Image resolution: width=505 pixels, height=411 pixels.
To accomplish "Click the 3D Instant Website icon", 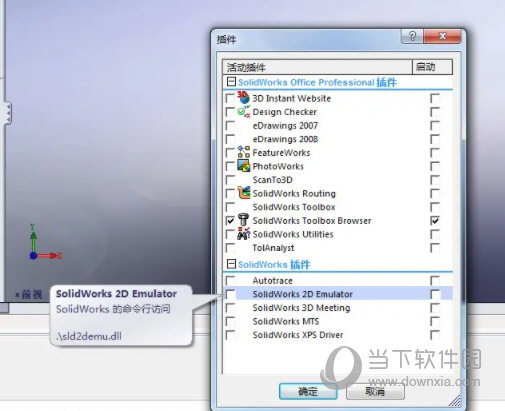I will coord(243,97).
